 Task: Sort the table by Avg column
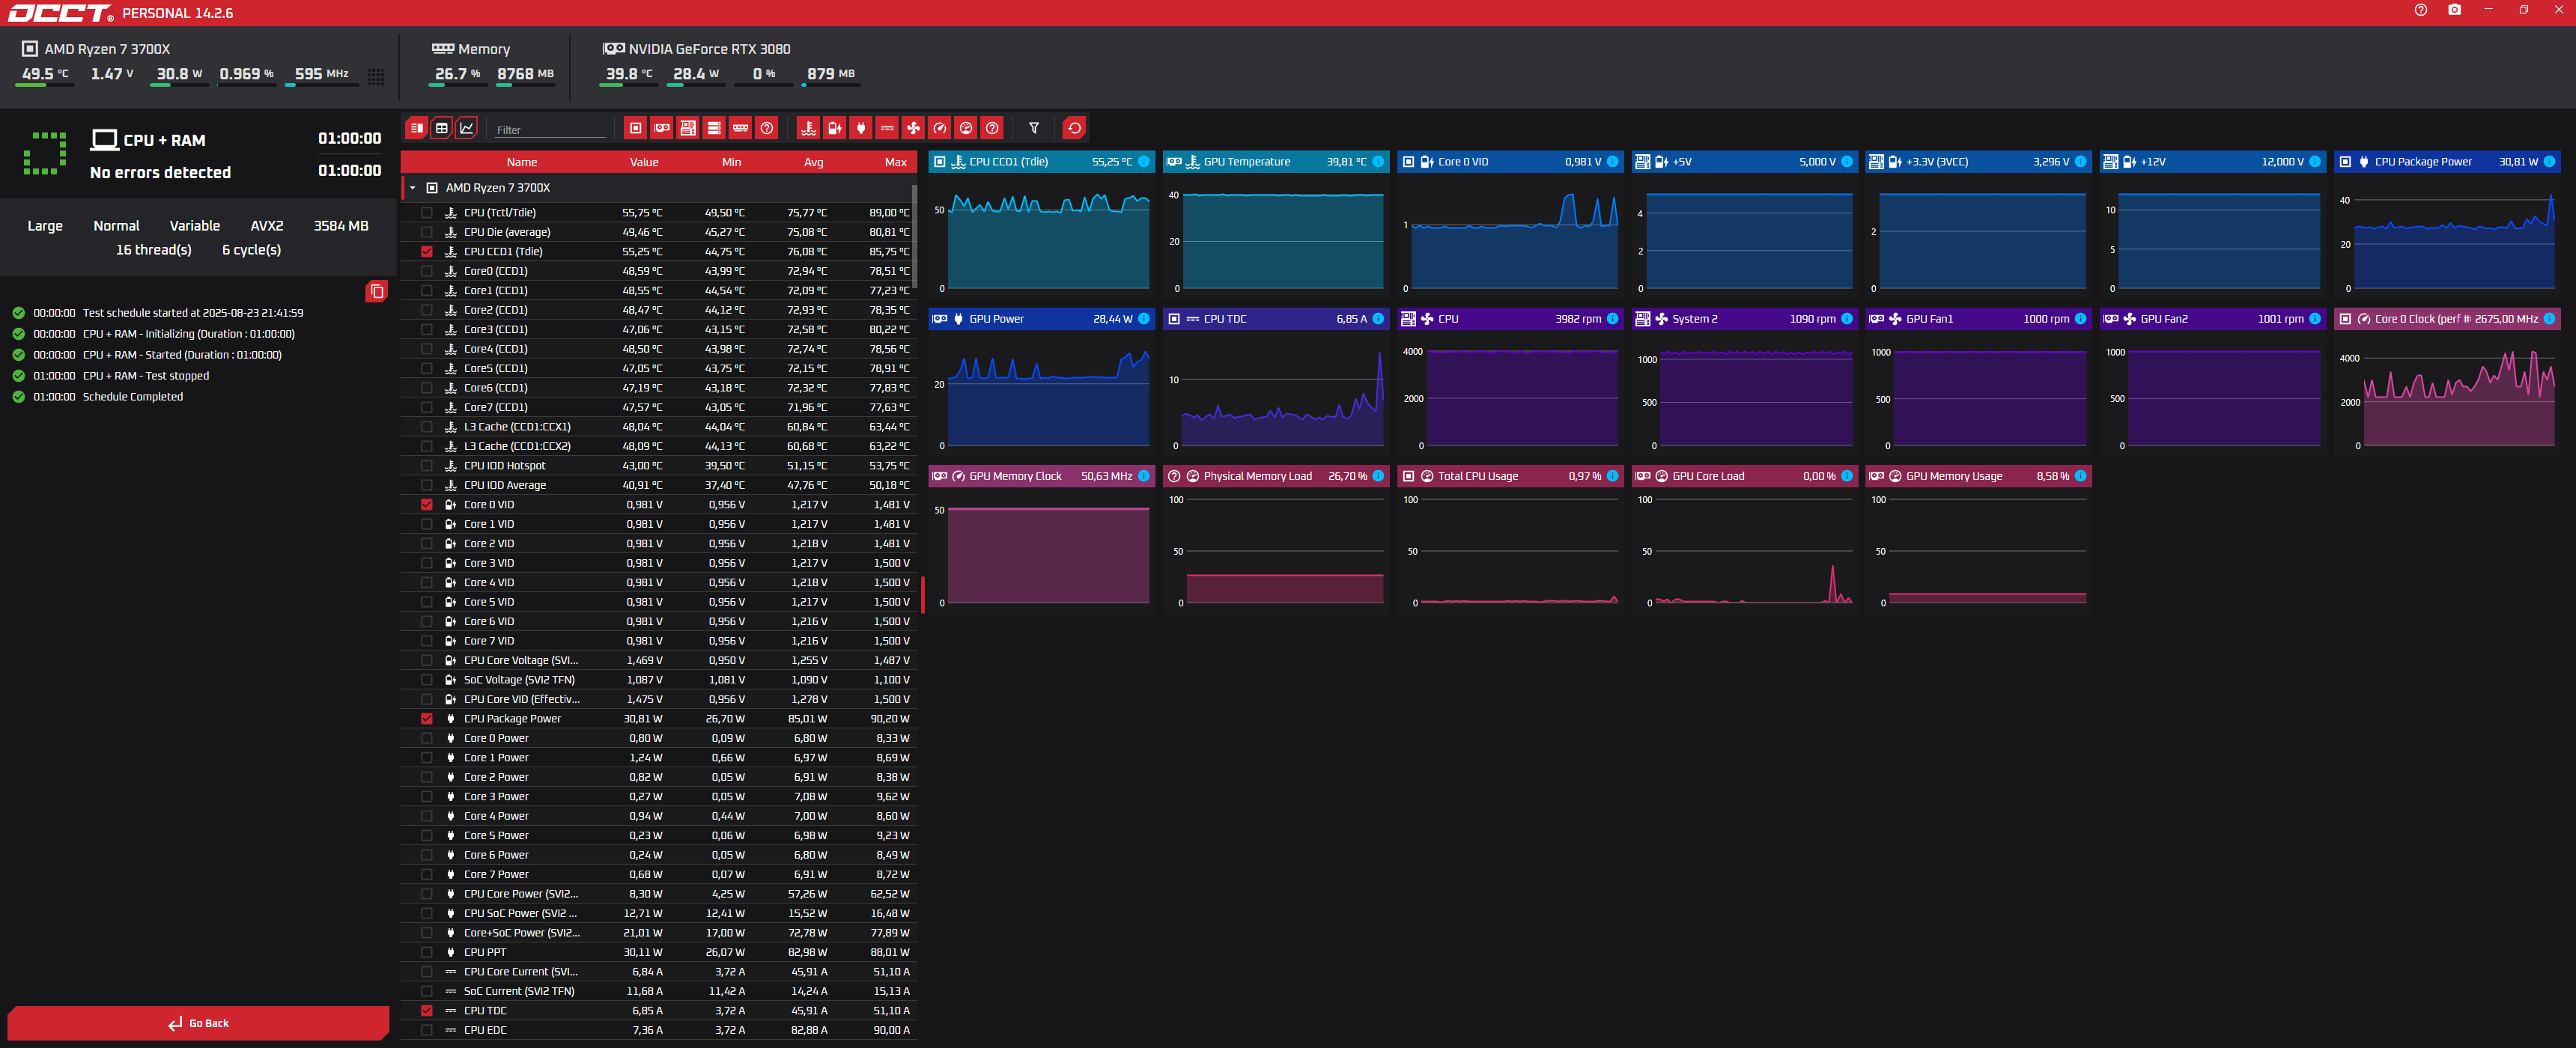pyautogui.click(x=814, y=162)
